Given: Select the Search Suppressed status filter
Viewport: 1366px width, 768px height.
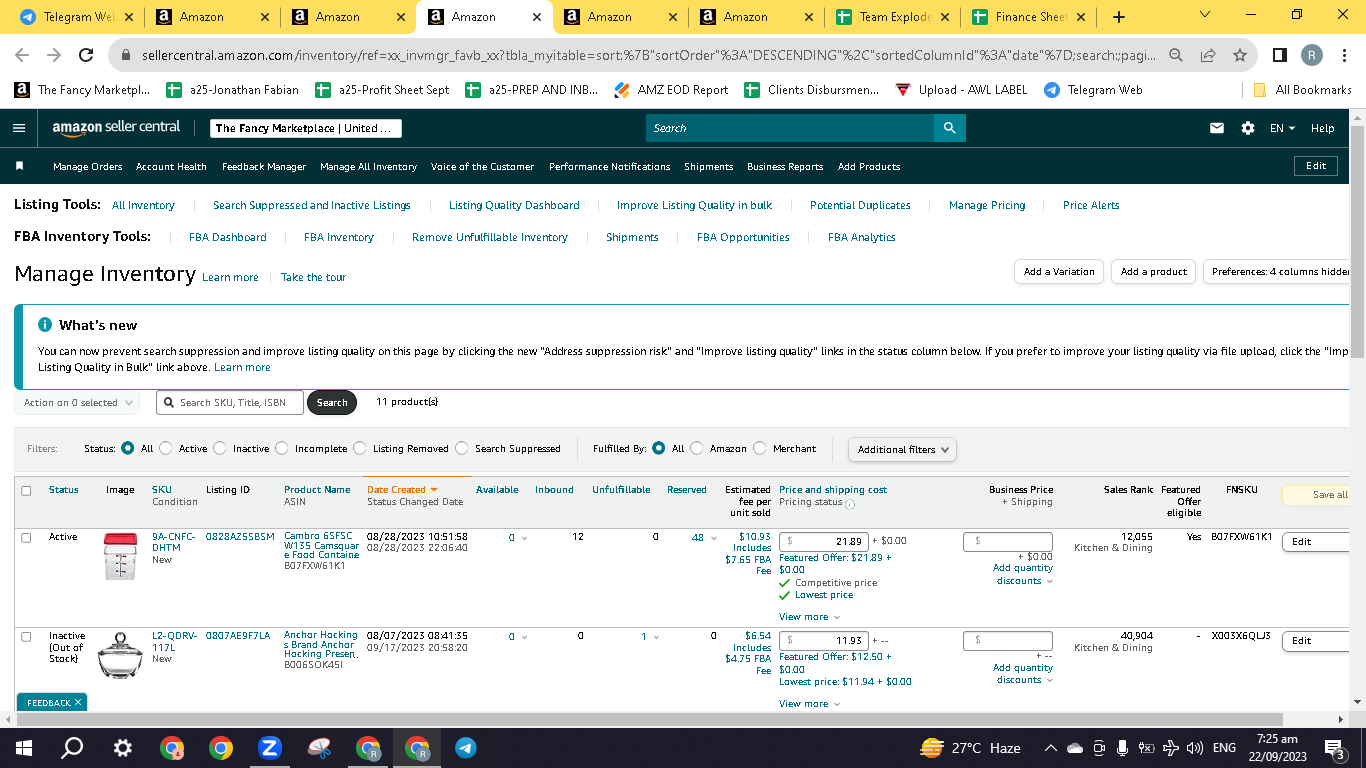Looking at the screenshot, I should point(462,449).
